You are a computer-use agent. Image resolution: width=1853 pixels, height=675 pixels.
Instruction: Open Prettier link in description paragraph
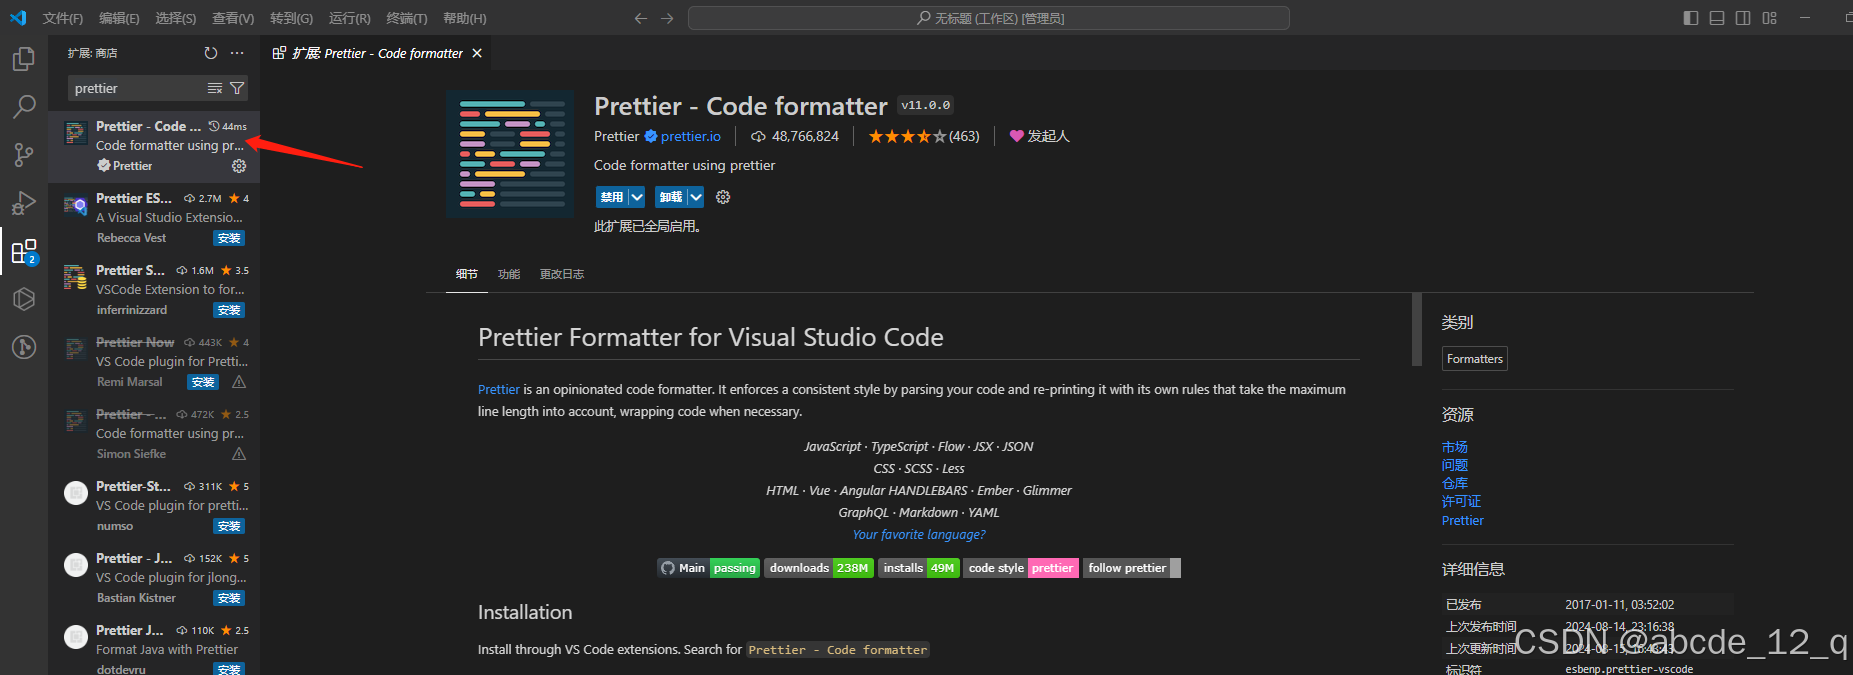[499, 390]
